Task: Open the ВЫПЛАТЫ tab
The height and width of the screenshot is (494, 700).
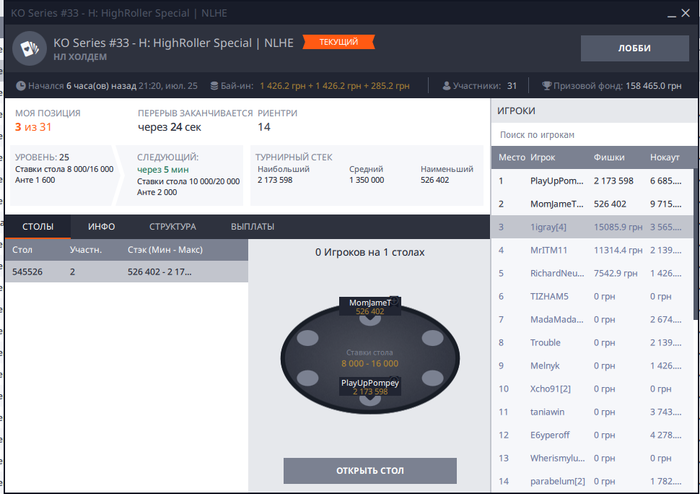Action: [x=253, y=227]
